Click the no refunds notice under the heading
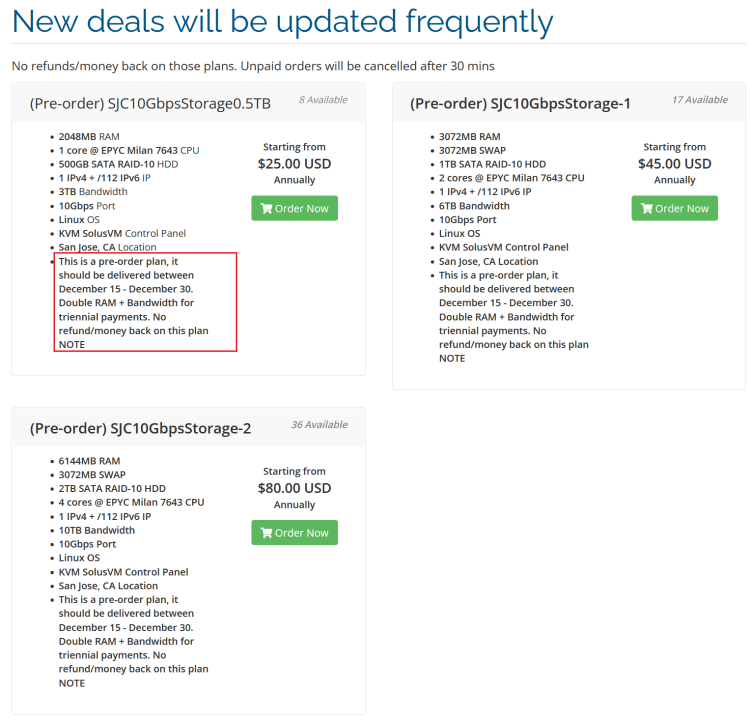Image resolution: width=750 pixels, height=720 pixels. tap(252, 66)
